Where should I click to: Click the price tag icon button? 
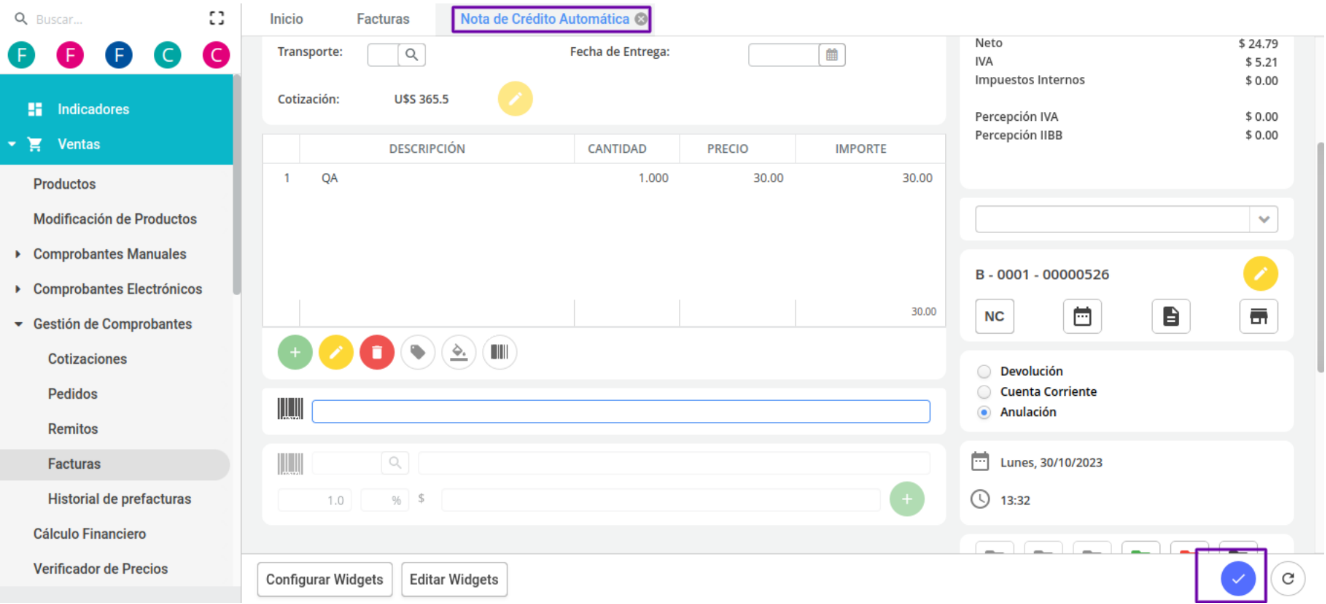[418, 352]
